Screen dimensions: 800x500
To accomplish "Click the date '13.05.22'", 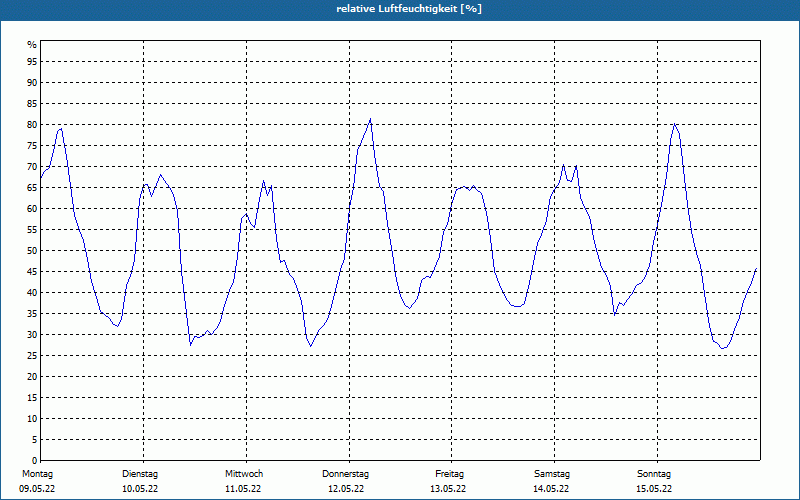I will coord(448,489).
